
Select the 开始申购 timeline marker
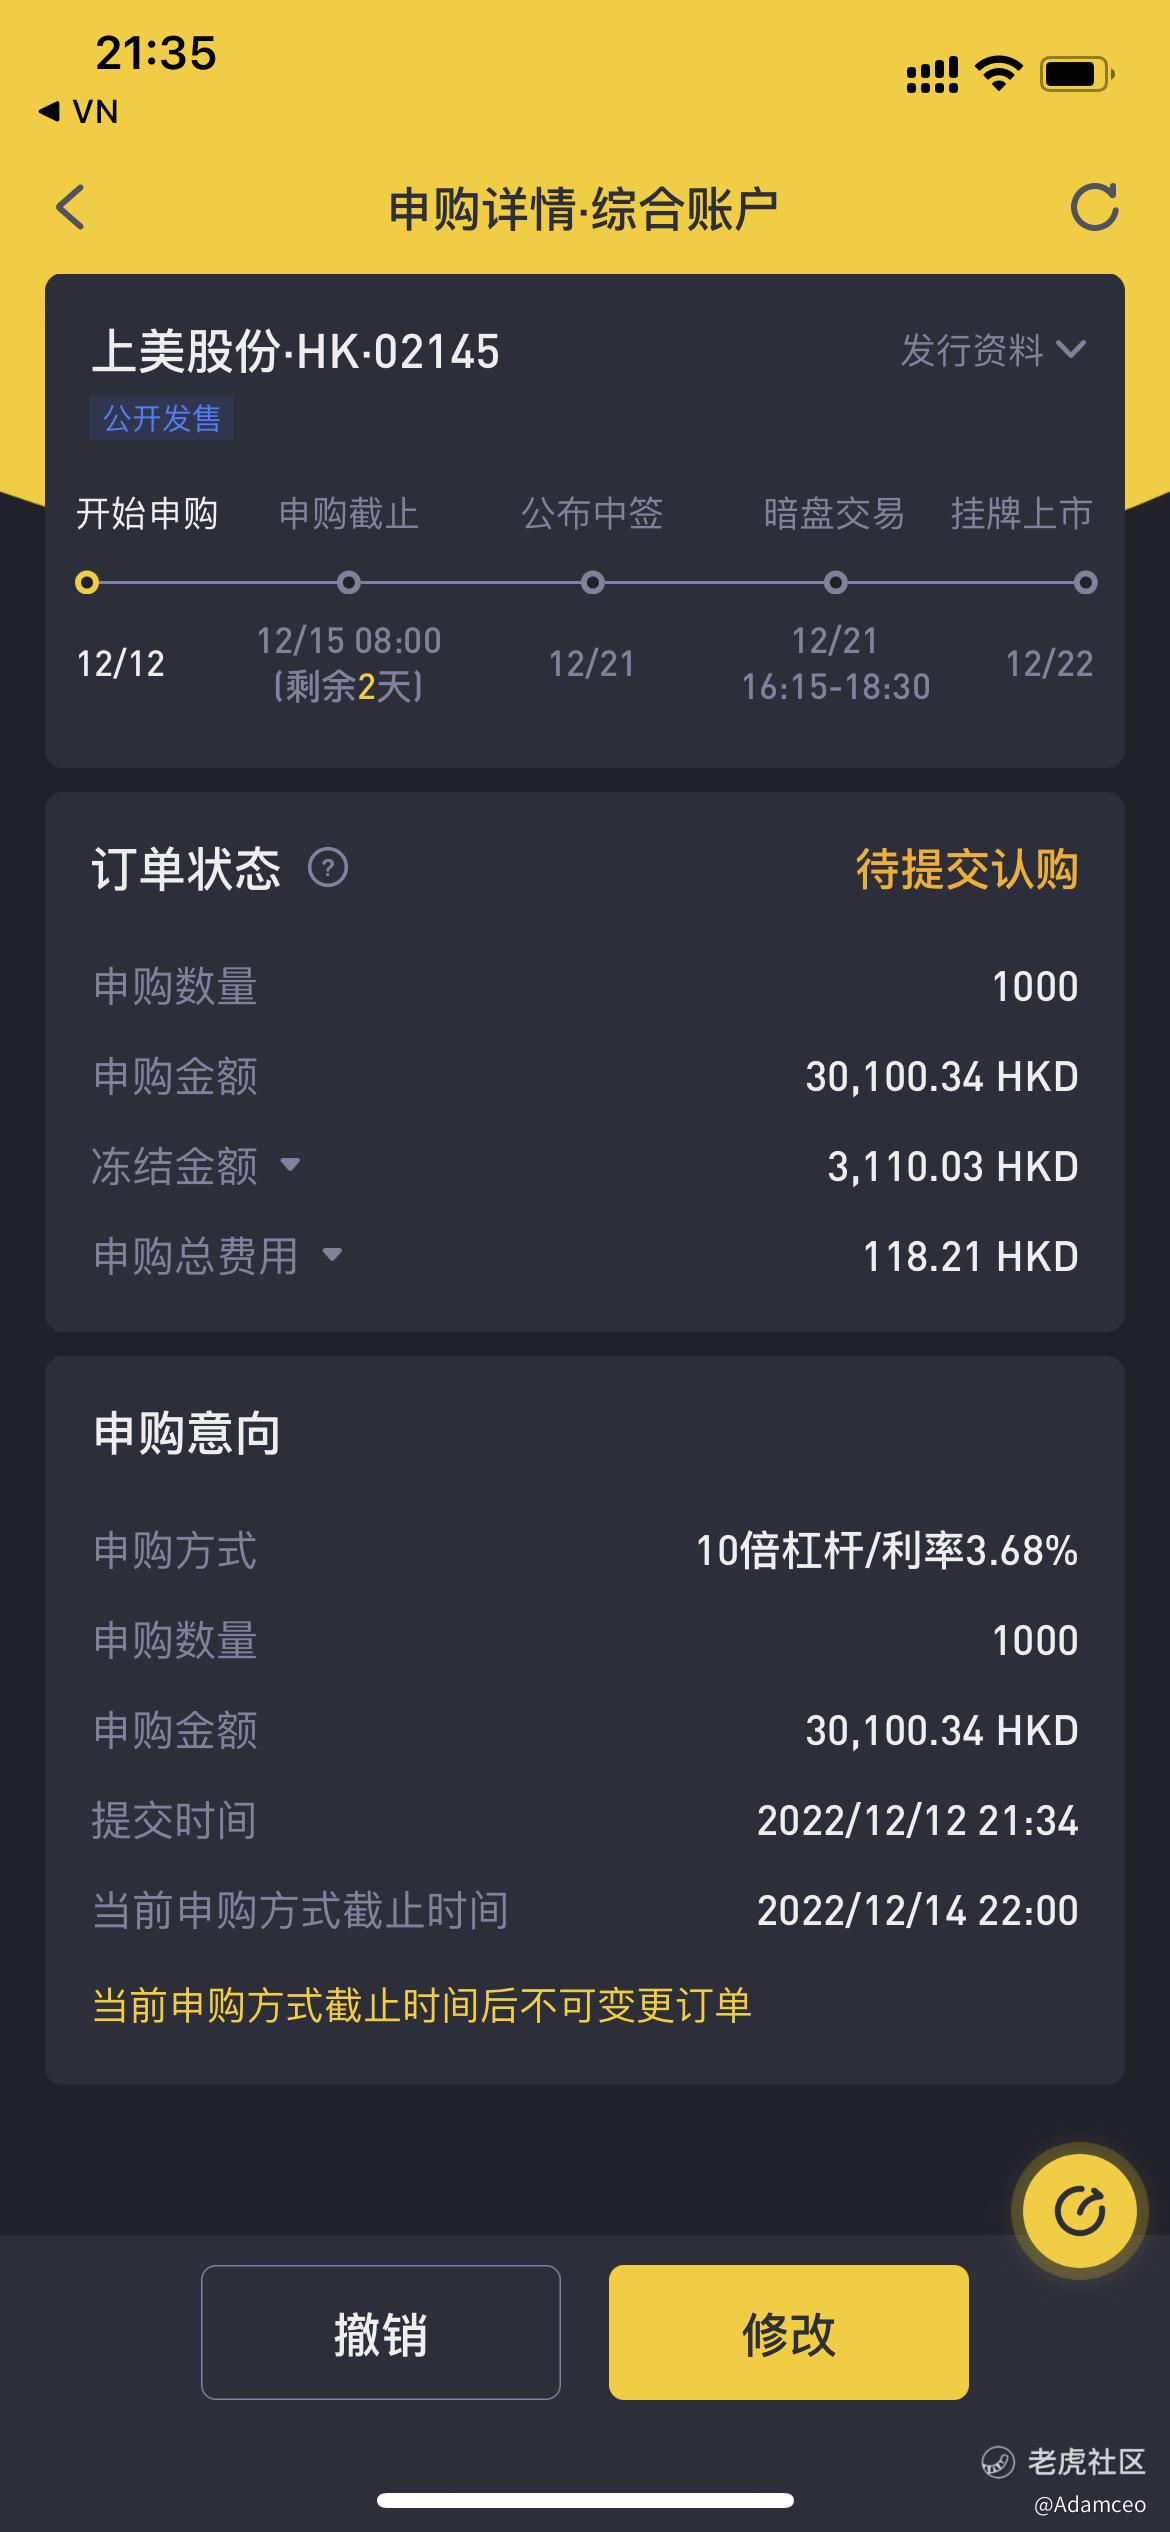point(87,582)
